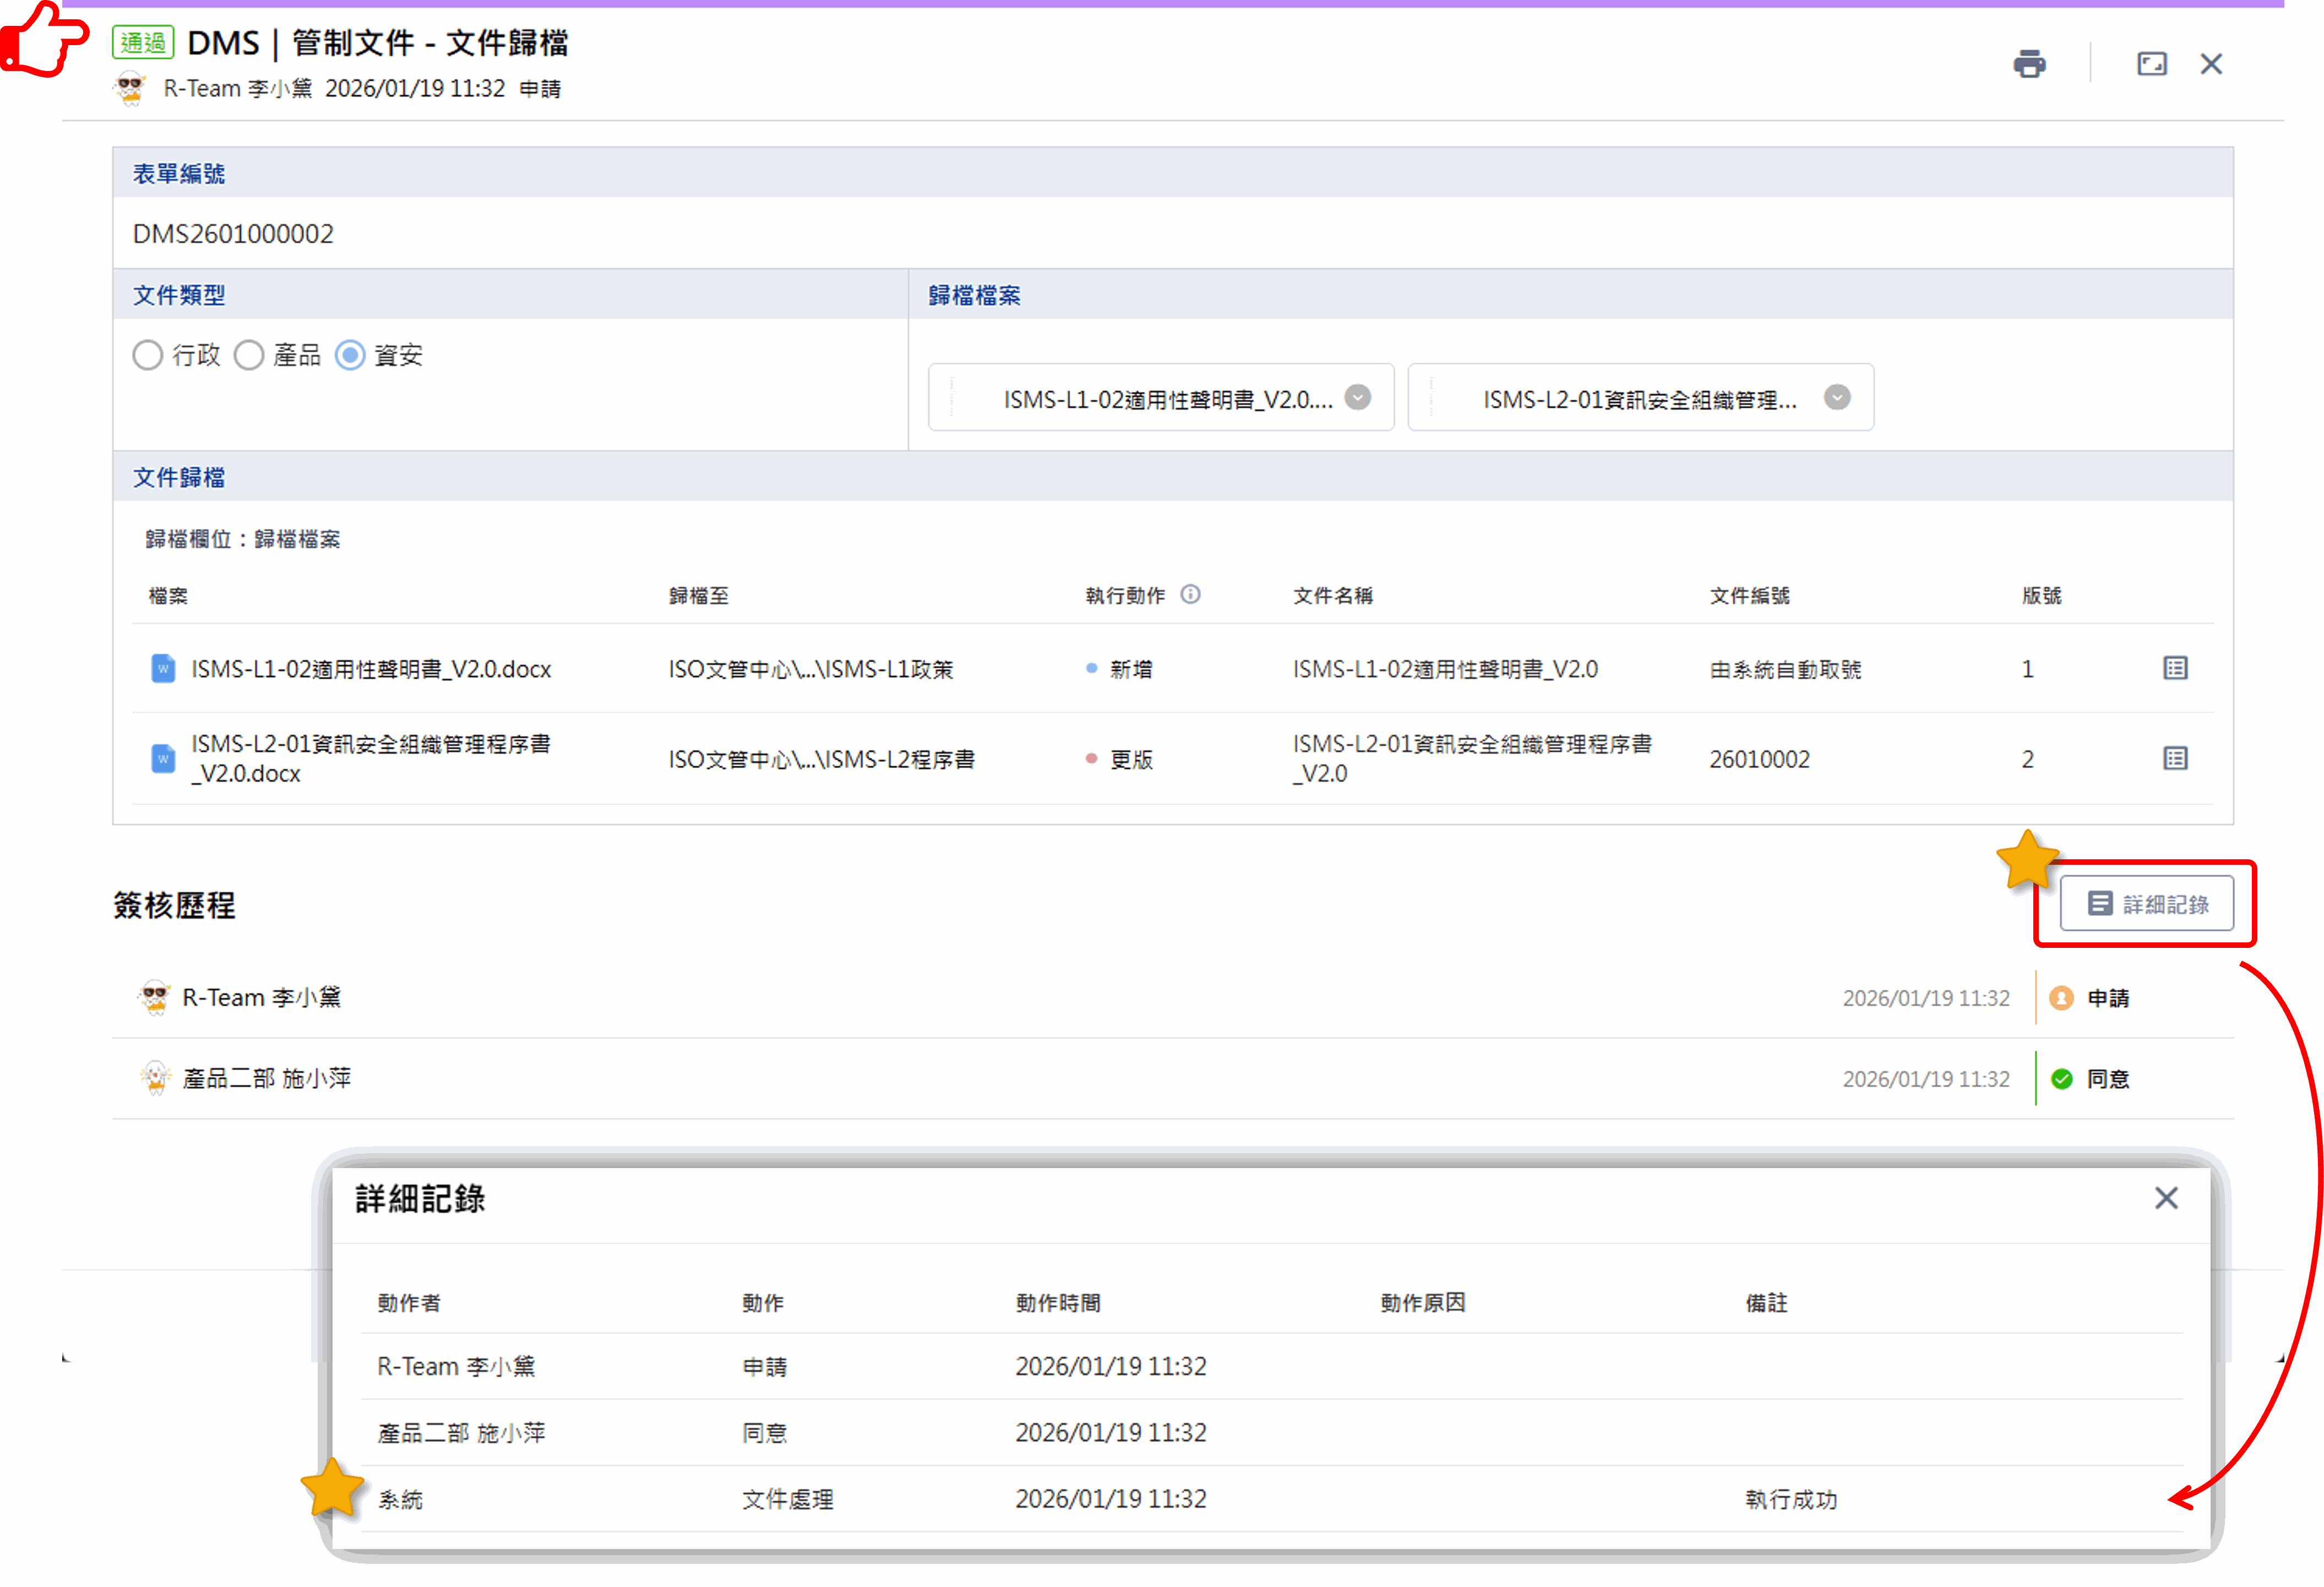Viewport: 2324px width, 1587px height.
Task: Click the 詳細記錄 button
Action: point(2146,903)
